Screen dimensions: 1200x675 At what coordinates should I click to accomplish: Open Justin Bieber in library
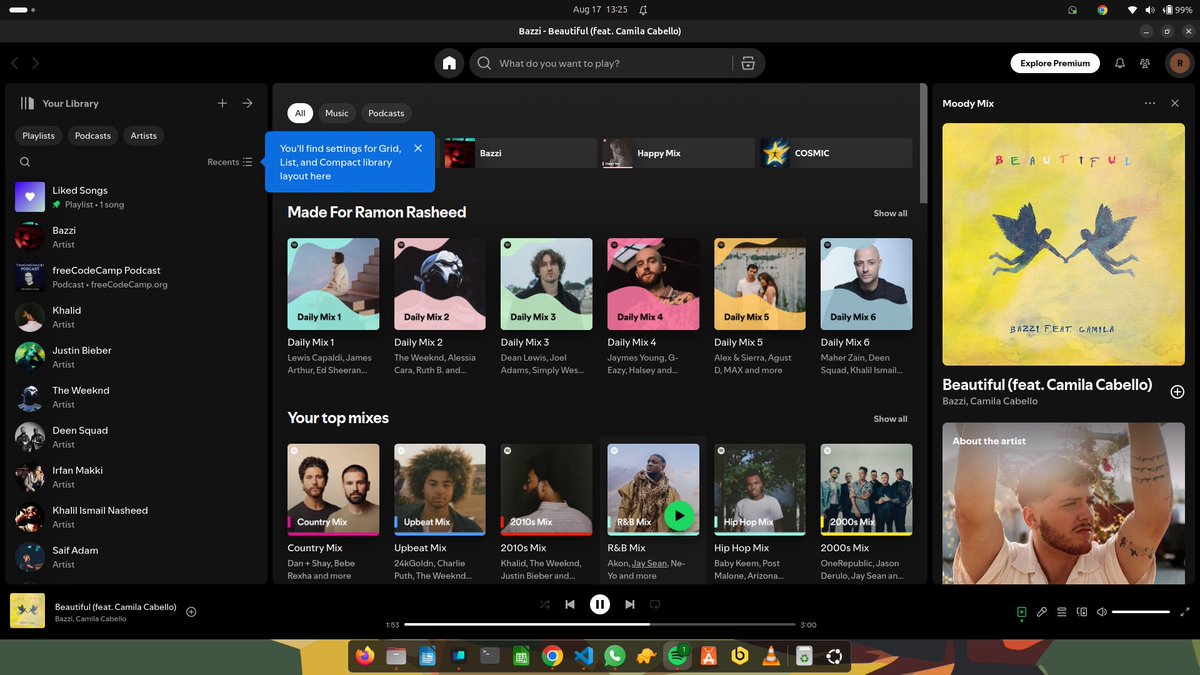(x=134, y=357)
